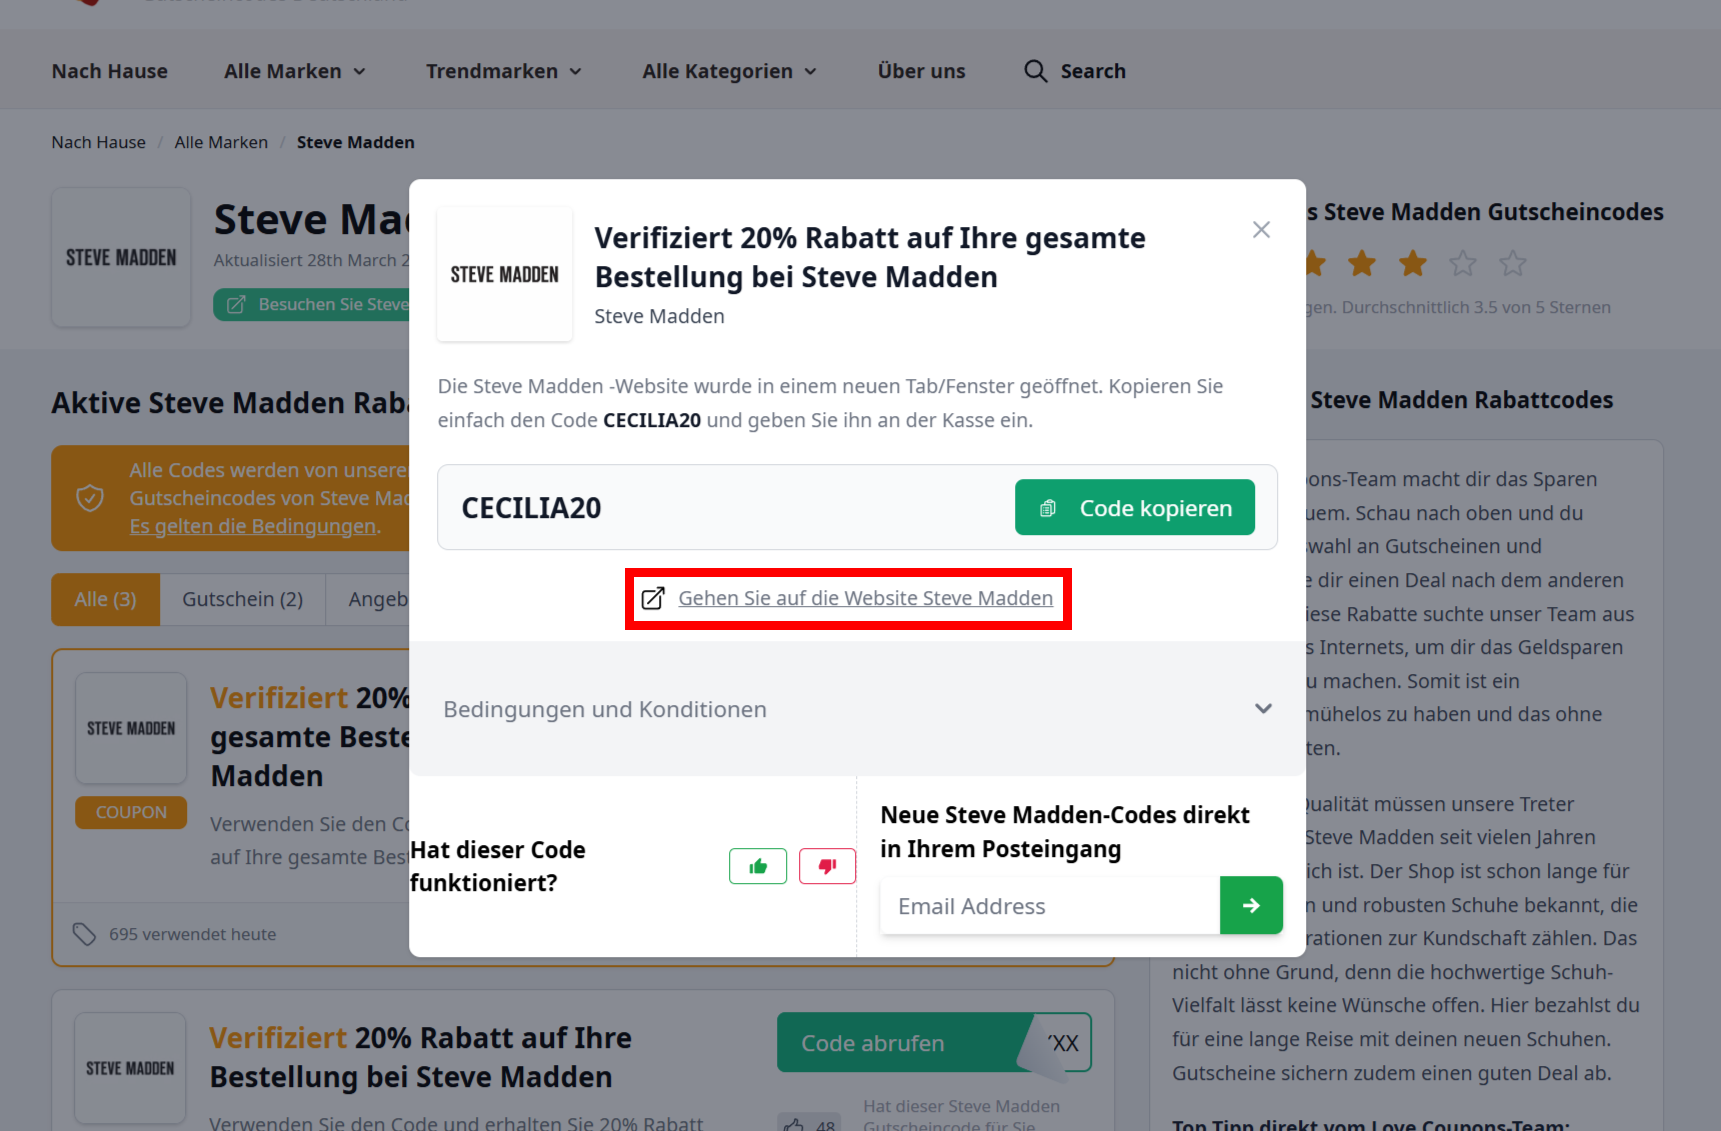1721x1131 pixels.
Task: Click the shield checkmark icon in orange banner
Action: (x=90, y=498)
